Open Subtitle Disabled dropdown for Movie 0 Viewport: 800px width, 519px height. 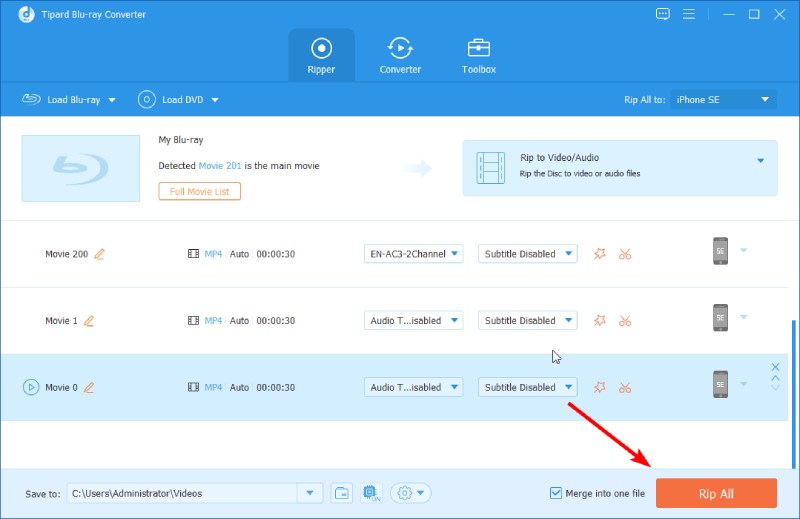click(x=528, y=387)
